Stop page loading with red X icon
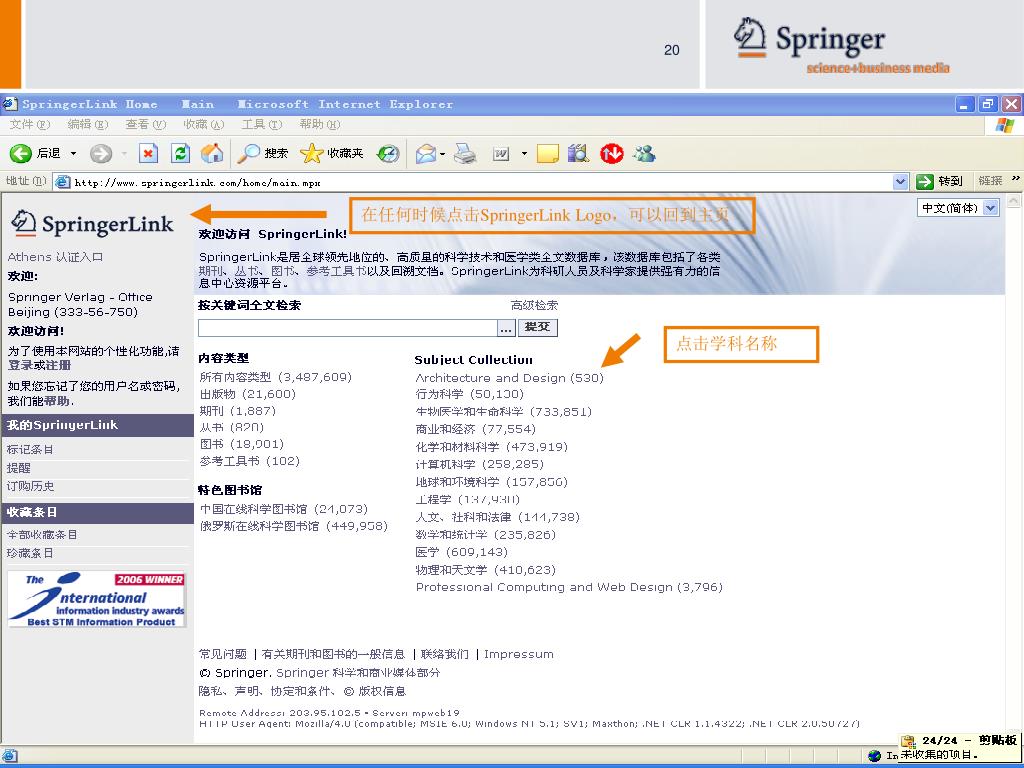 point(148,153)
